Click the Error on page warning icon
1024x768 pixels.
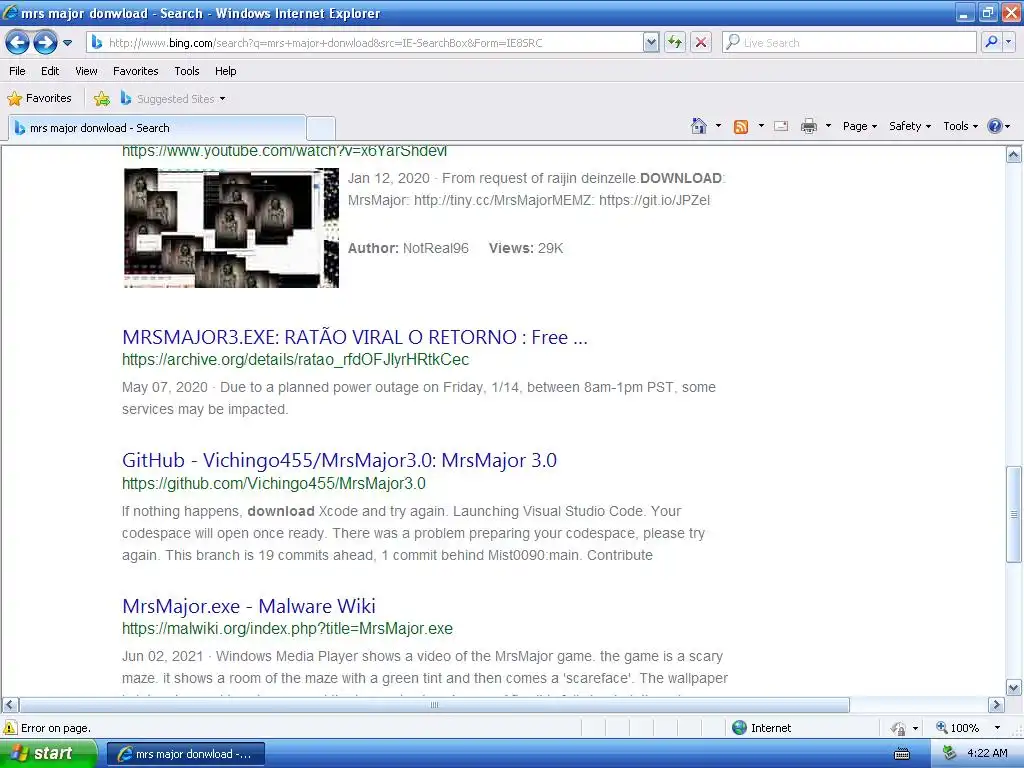[x=10, y=728]
